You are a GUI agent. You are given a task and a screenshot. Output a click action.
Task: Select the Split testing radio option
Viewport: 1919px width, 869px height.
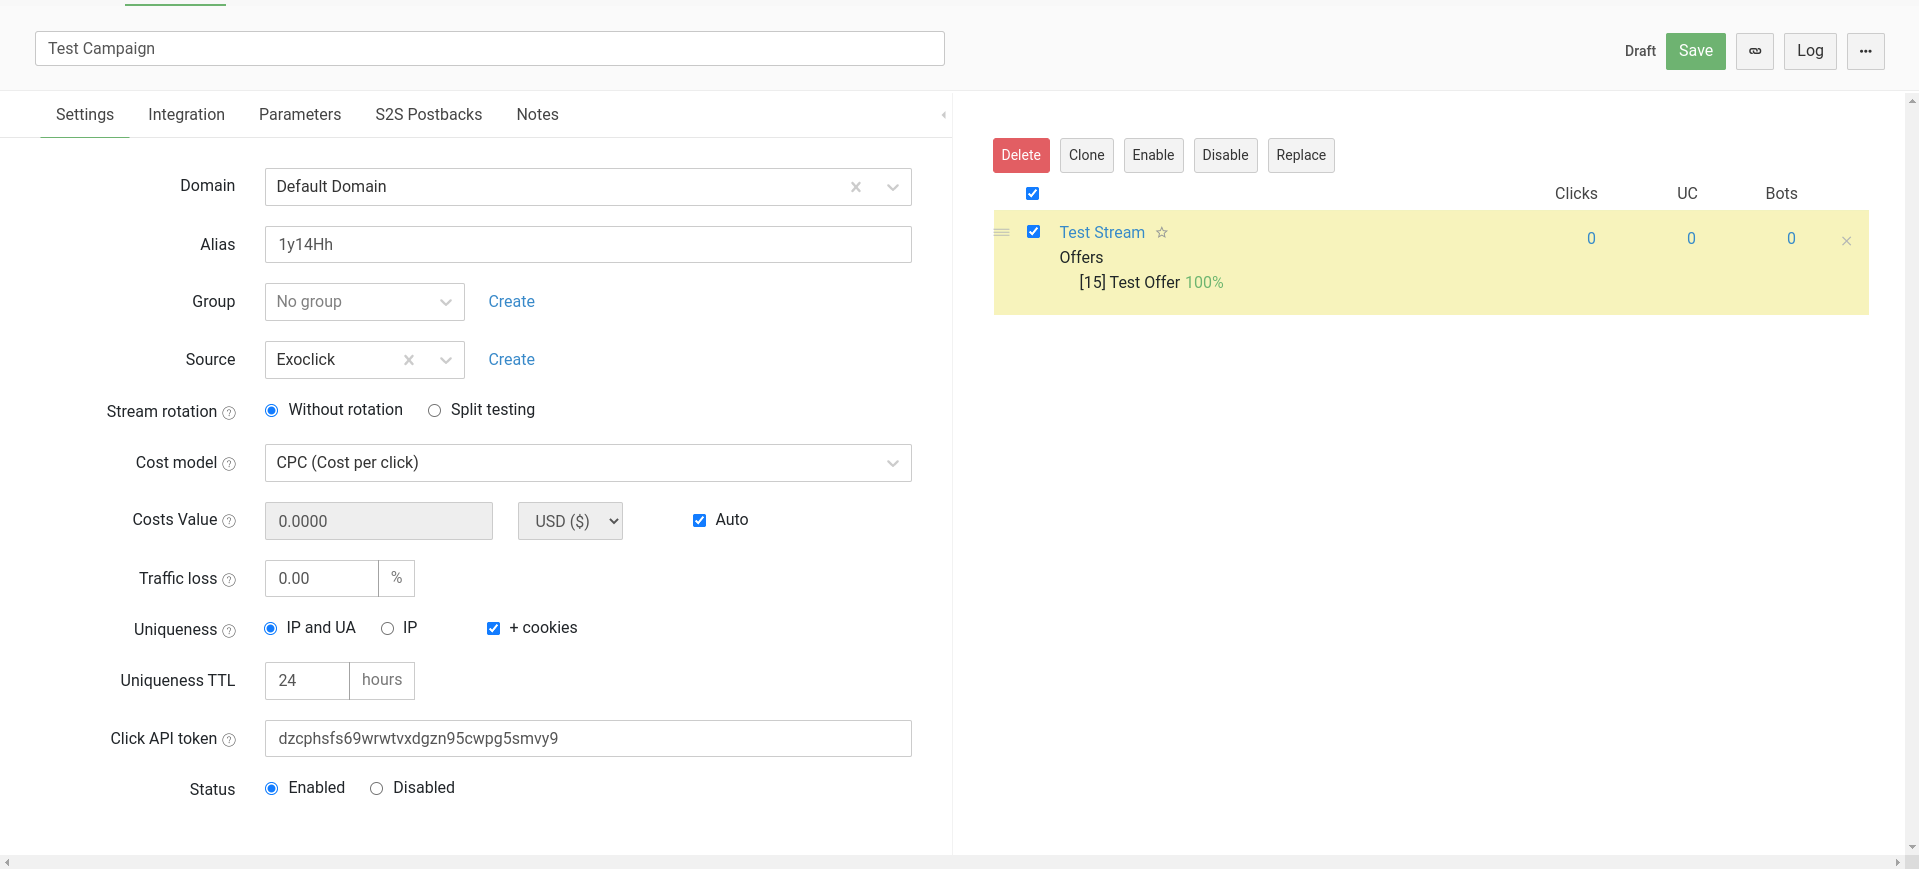click(435, 411)
